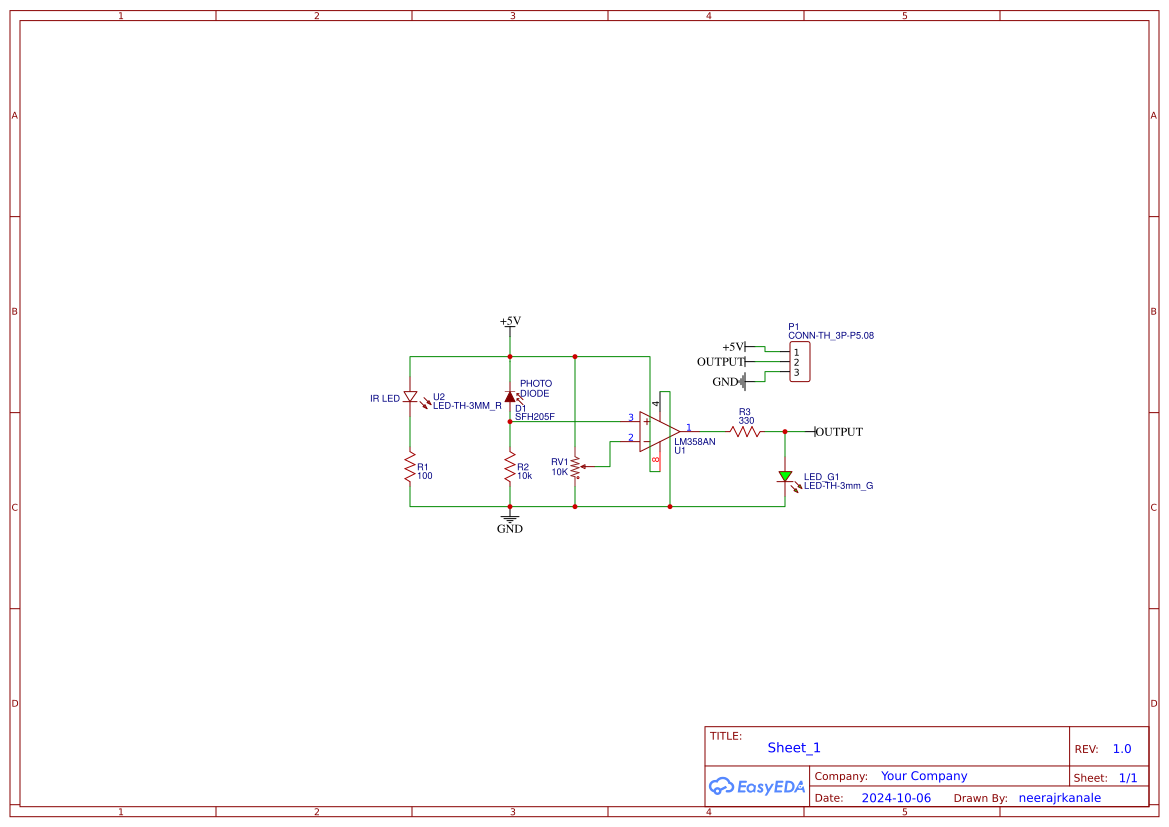
Task: Select the SFH205F photodiode symbol D1
Action: [511, 396]
